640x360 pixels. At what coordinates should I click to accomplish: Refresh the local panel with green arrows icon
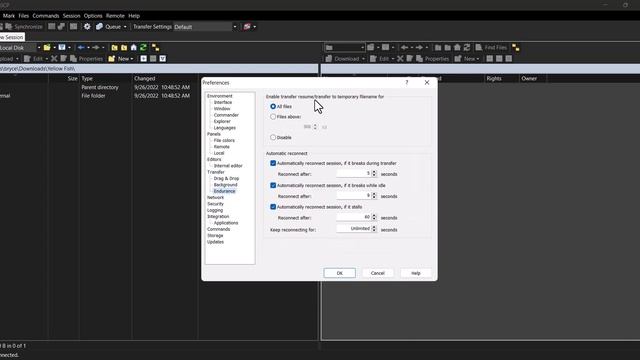(143, 48)
